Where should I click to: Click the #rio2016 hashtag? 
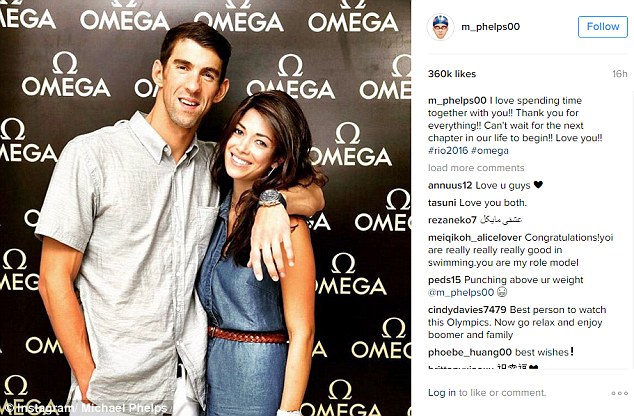pyautogui.click(x=448, y=151)
